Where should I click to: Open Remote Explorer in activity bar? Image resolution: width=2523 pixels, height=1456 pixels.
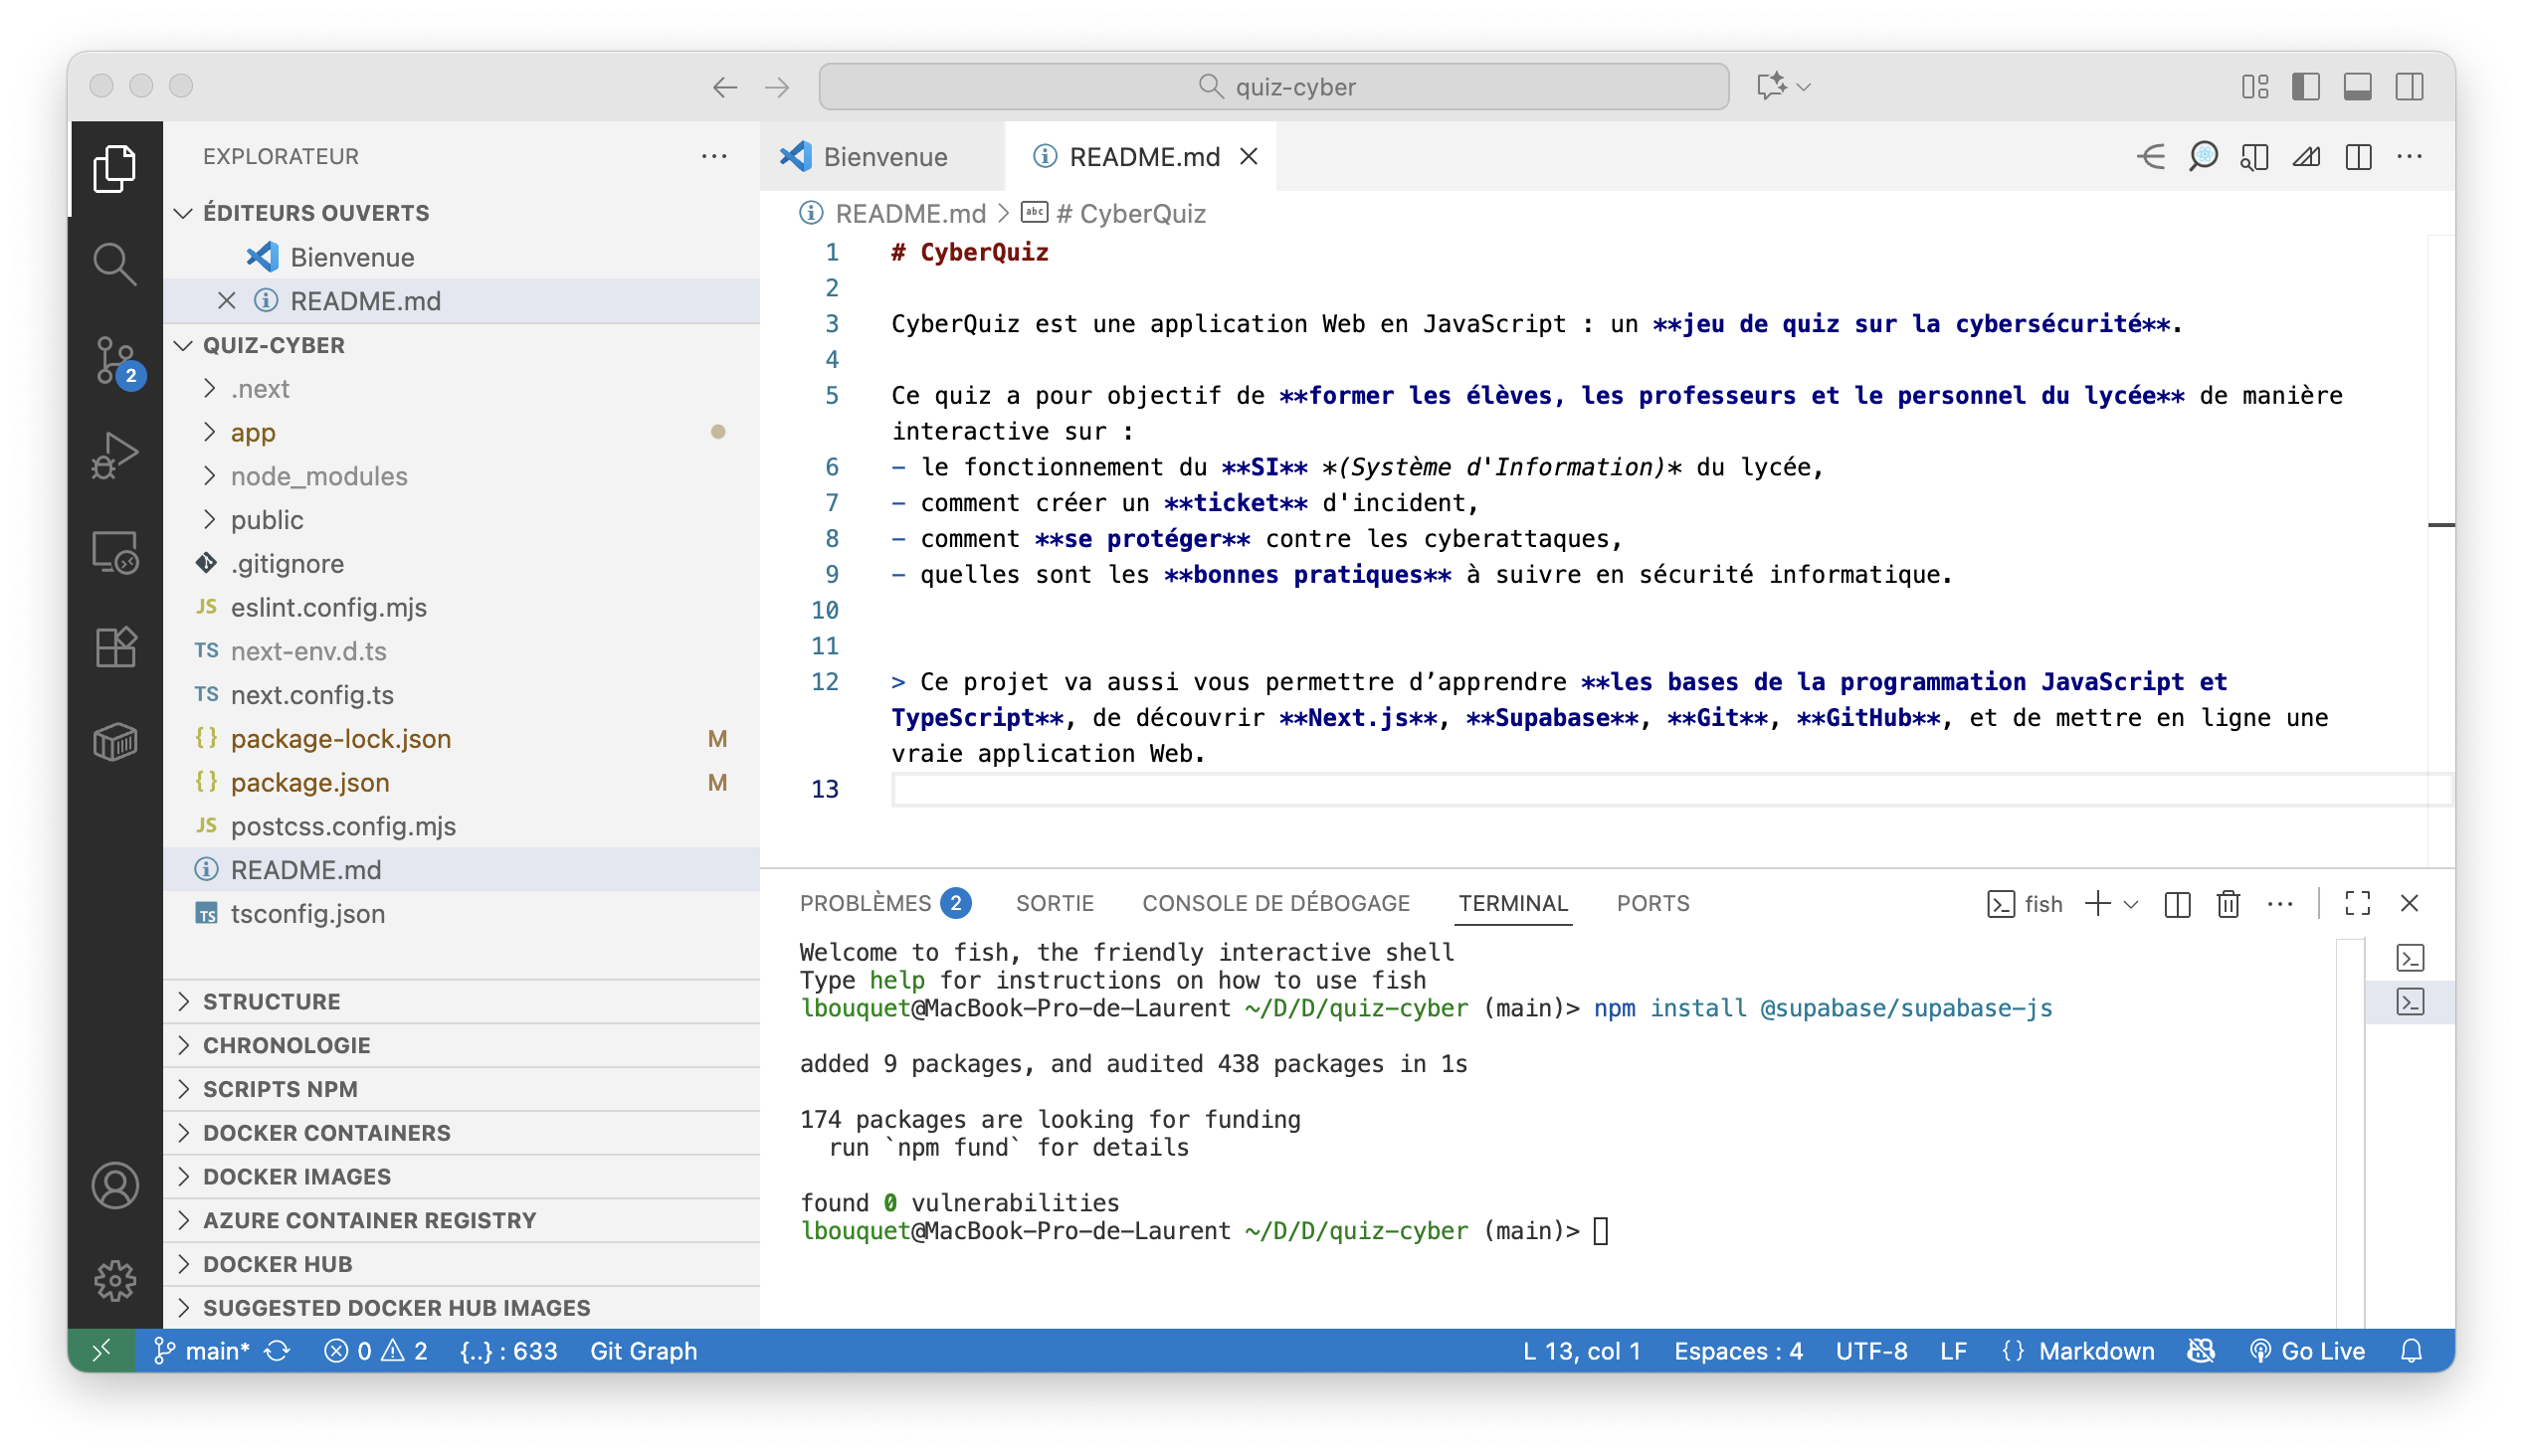(x=115, y=552)
